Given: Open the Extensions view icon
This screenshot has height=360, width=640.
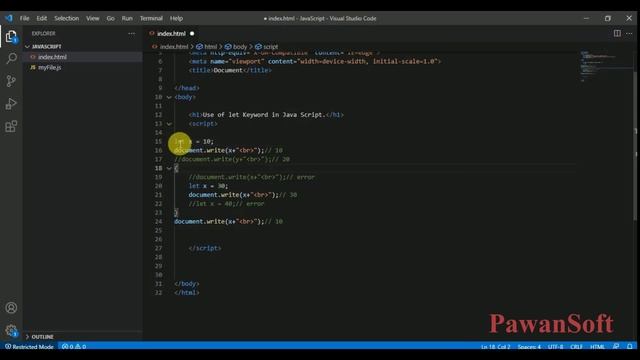Looking at the screenshot, I should coord(11,126).
